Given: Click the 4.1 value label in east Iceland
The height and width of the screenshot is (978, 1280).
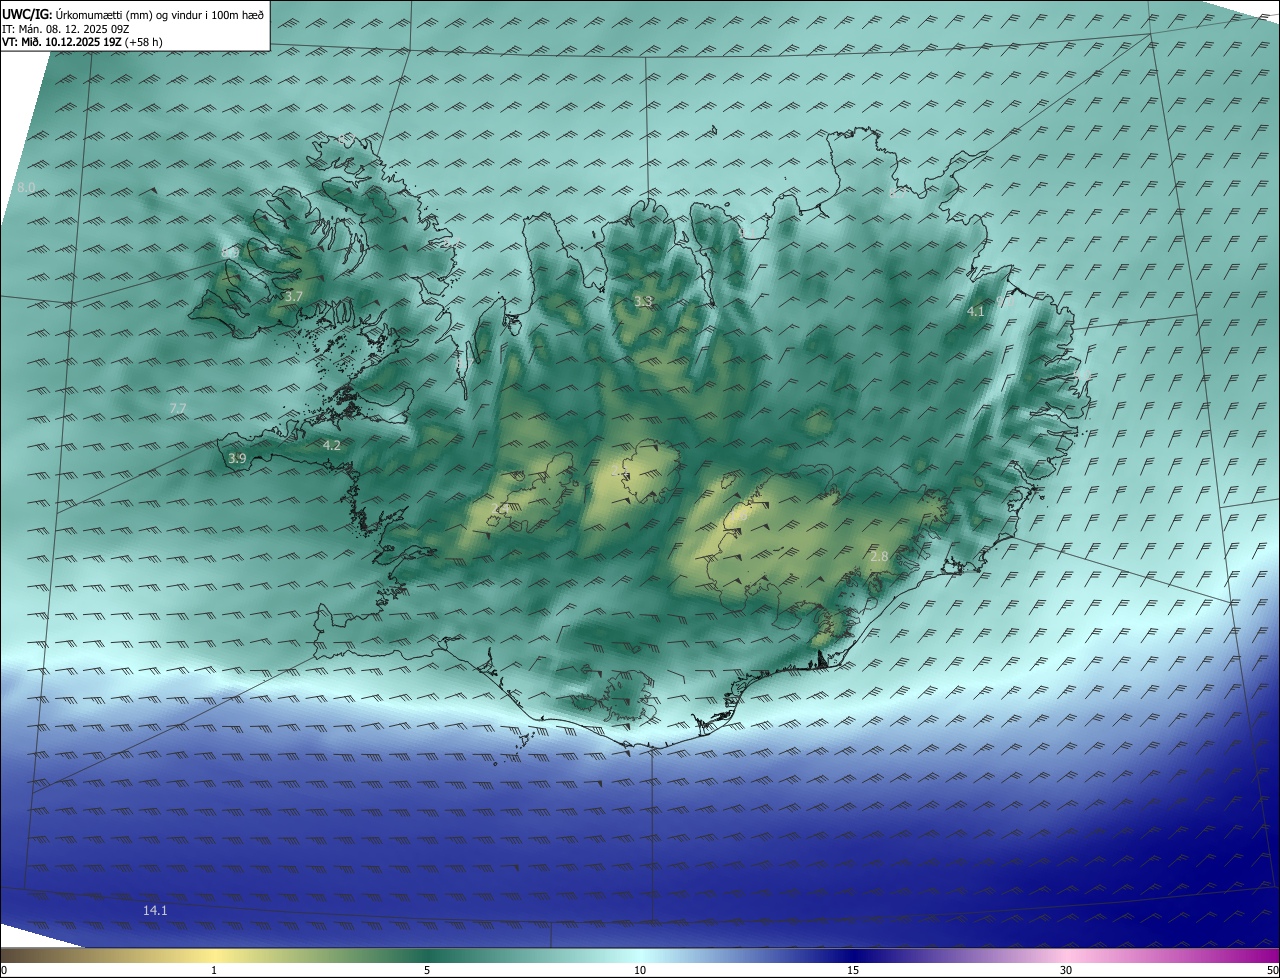Looking at the screenshot, I should (x=975, y=311).
